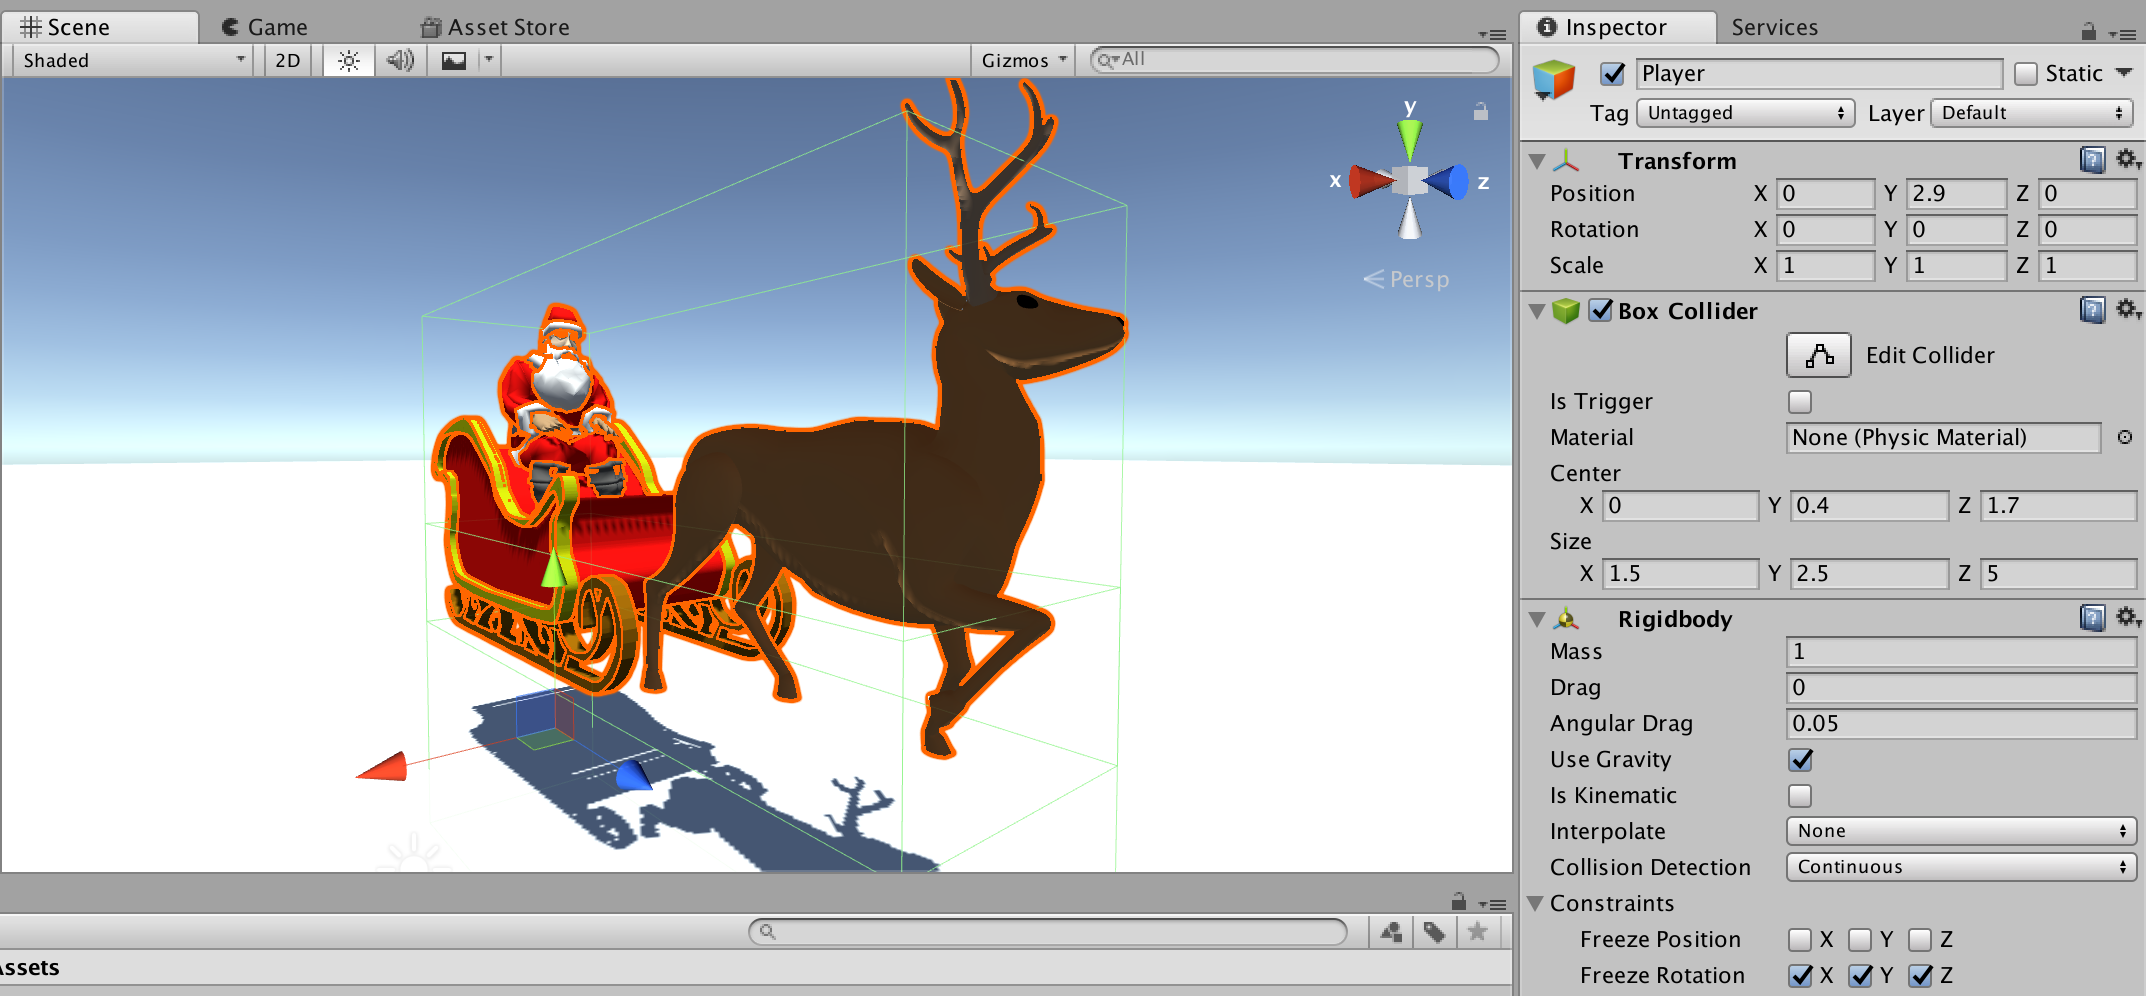Open the Tag dropdown showing Untagged
This screenshot has width=2146, height=996.
(x=1745, y=113)
